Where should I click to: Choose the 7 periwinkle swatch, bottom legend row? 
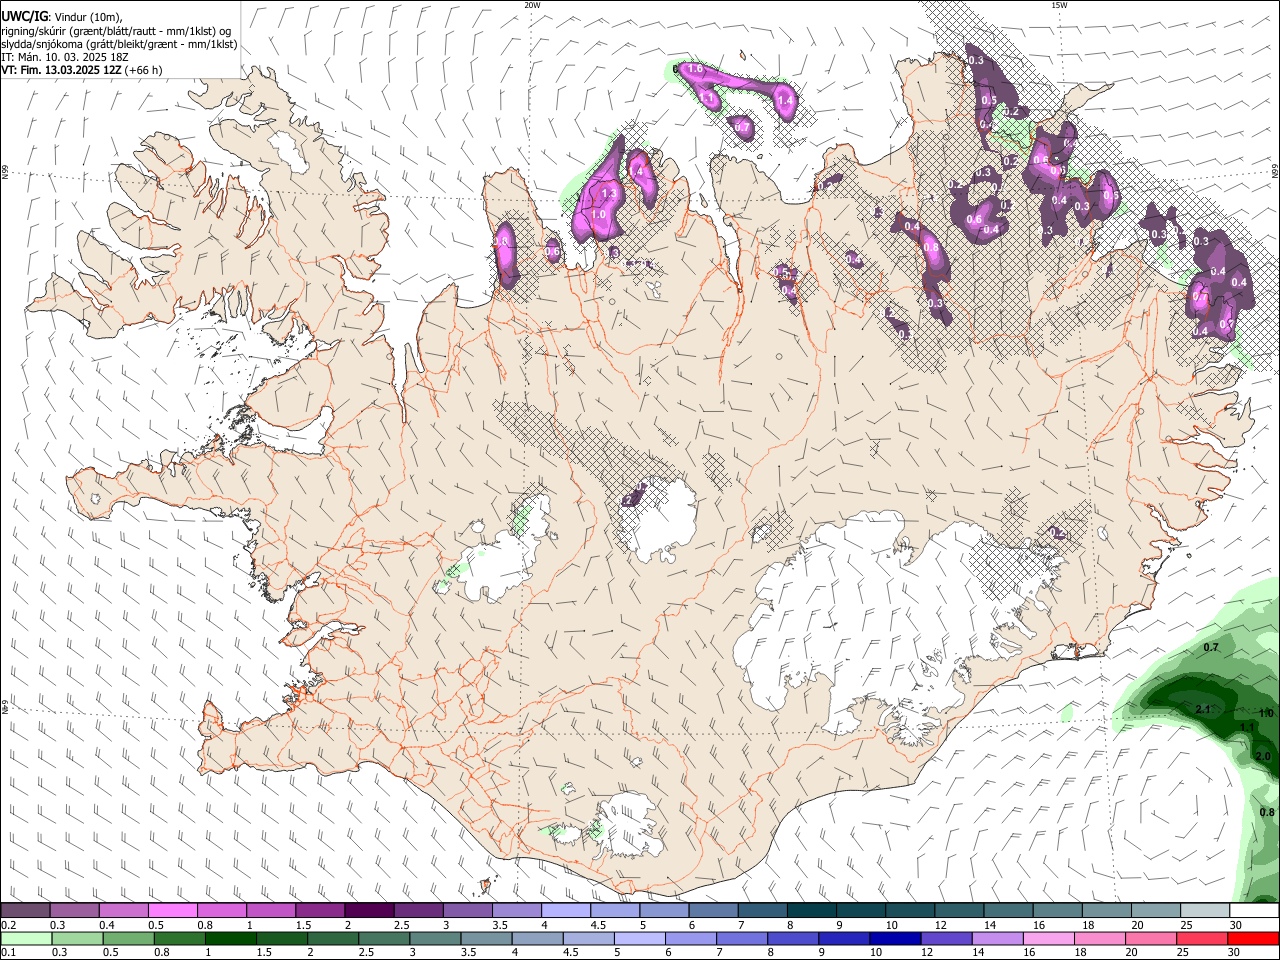click(x=742, y=939)
